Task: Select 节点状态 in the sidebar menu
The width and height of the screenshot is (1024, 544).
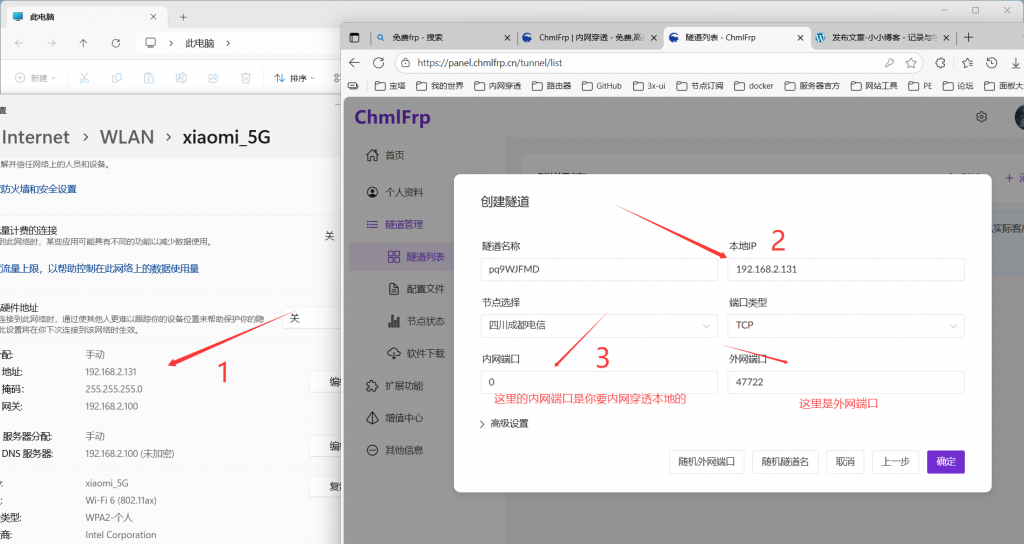Action: (x=425, y=321)
